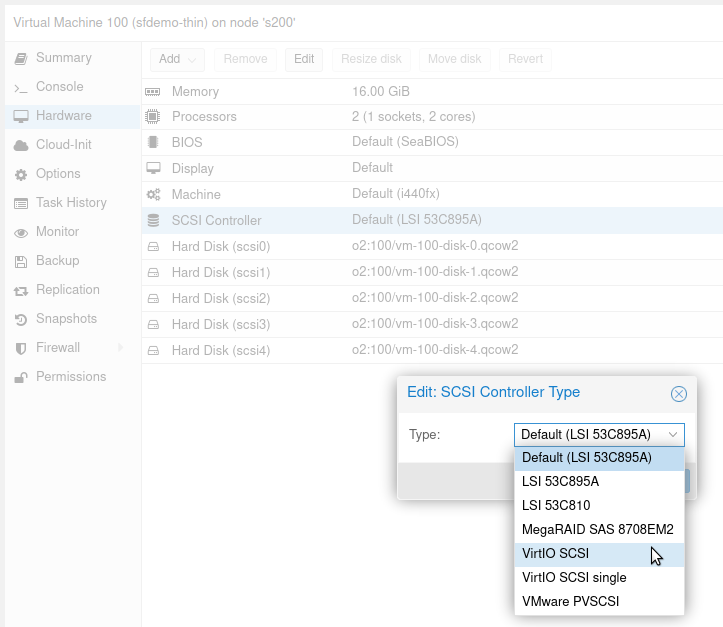
Task: Open the Add dropdown button
Action: pyautogui.click(x=177, y=59)
